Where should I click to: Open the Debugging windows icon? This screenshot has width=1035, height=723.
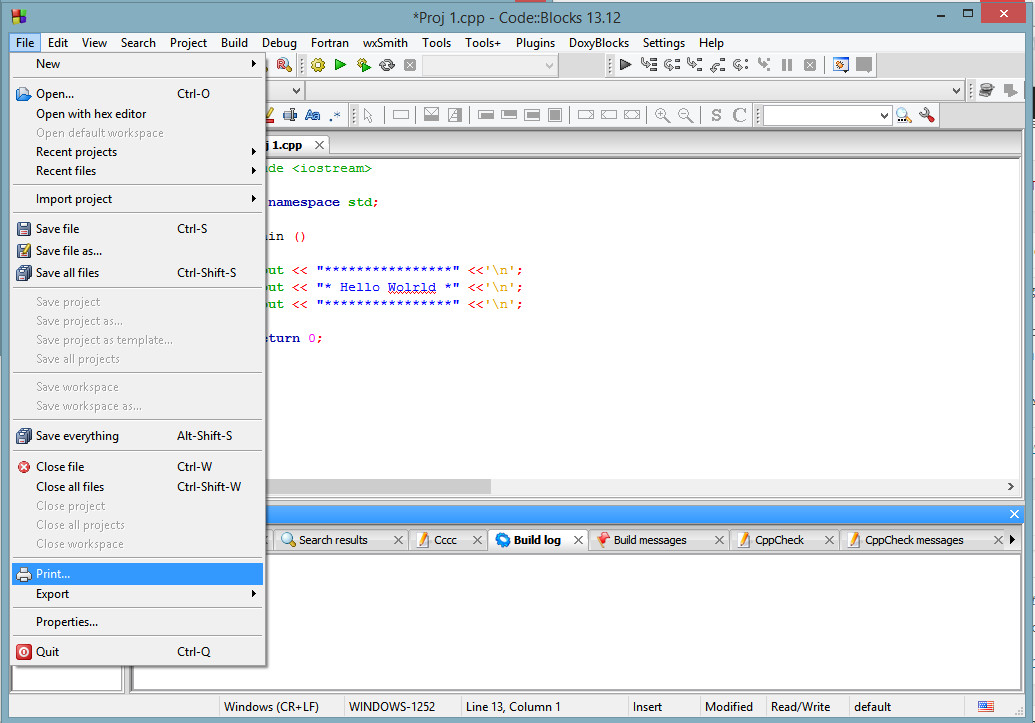coord(840,65)
